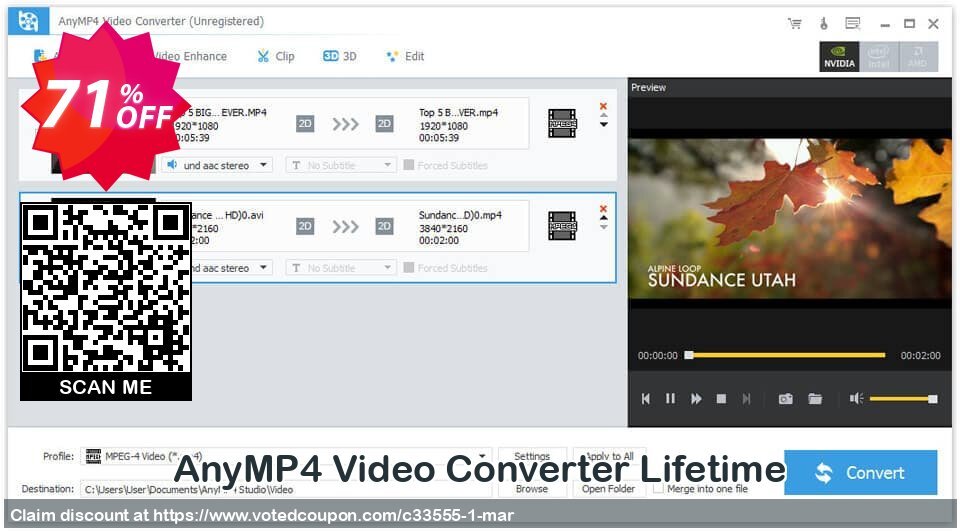Viewport: 960px width, 531px height.
Task: Click the Browse button
Action: click(x=531, y=489)
